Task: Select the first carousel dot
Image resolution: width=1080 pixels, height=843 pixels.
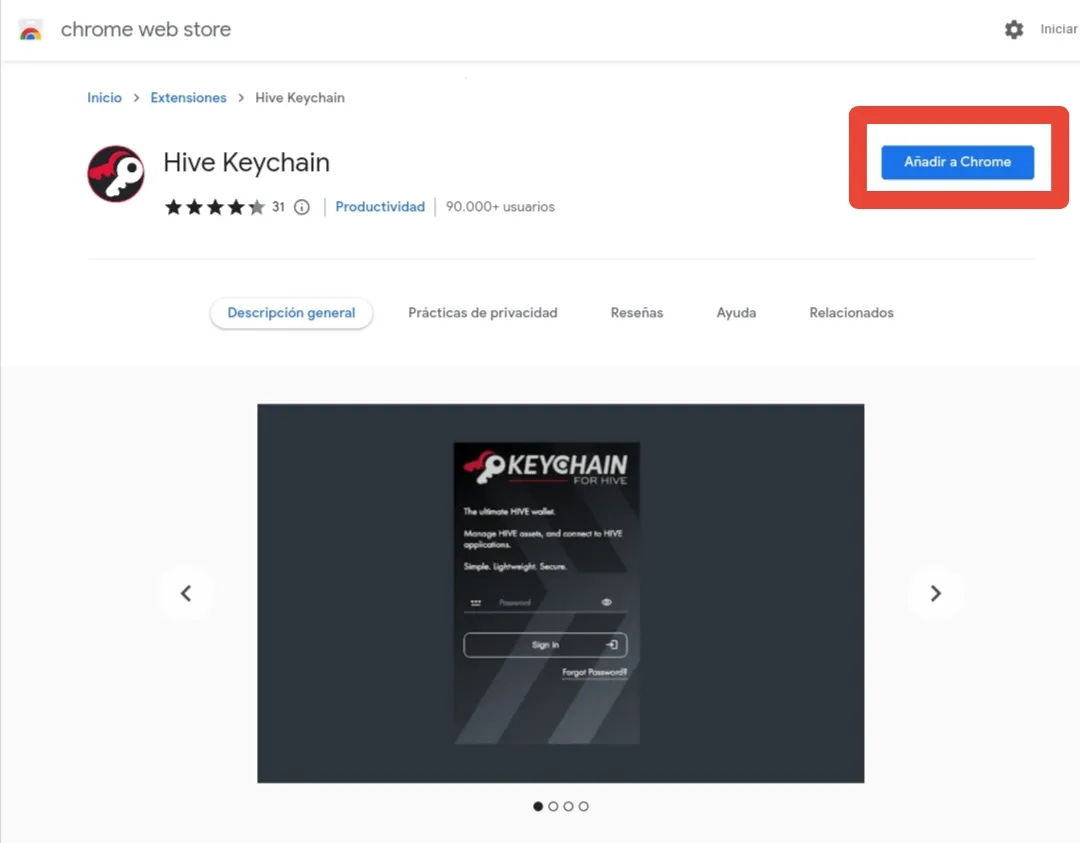Action: [x=538, y=806]
